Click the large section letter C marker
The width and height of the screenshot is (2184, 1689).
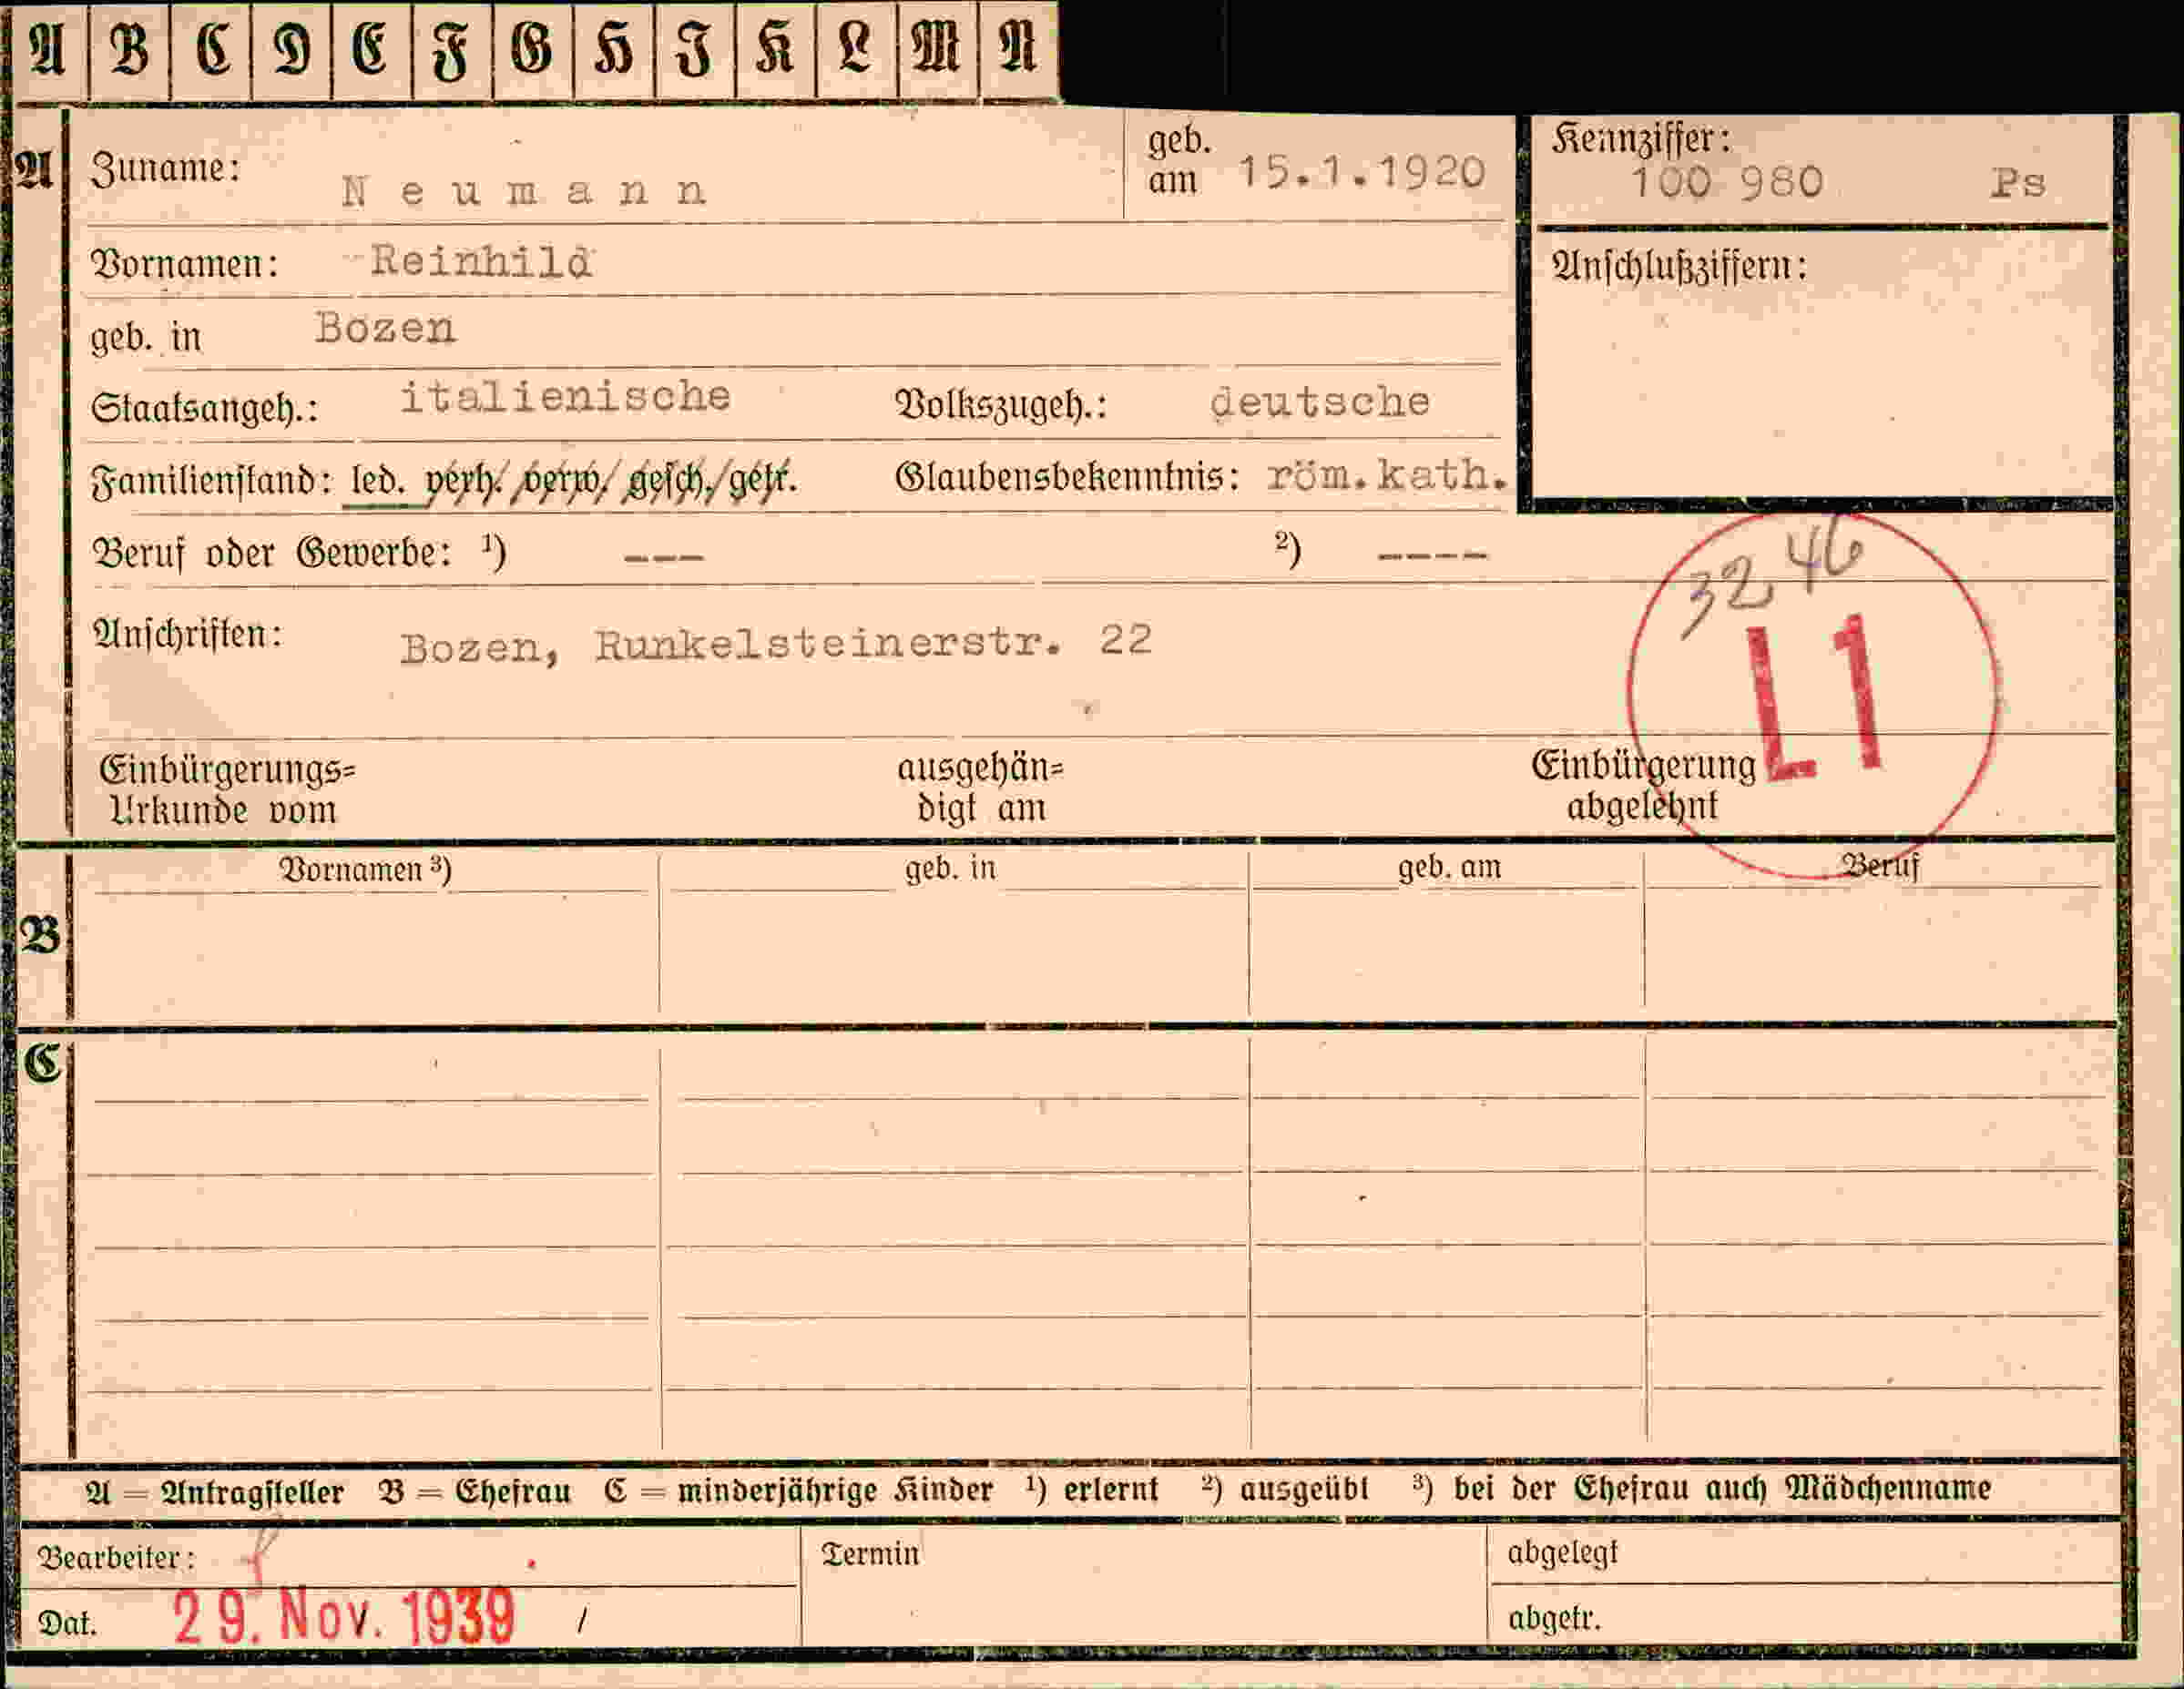[42, 1063]
